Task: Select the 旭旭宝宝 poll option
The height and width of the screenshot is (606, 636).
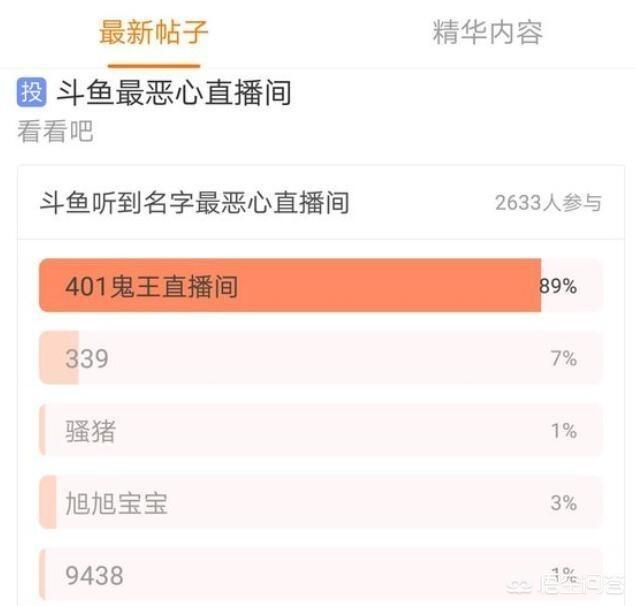Action: tap(320, 503)
